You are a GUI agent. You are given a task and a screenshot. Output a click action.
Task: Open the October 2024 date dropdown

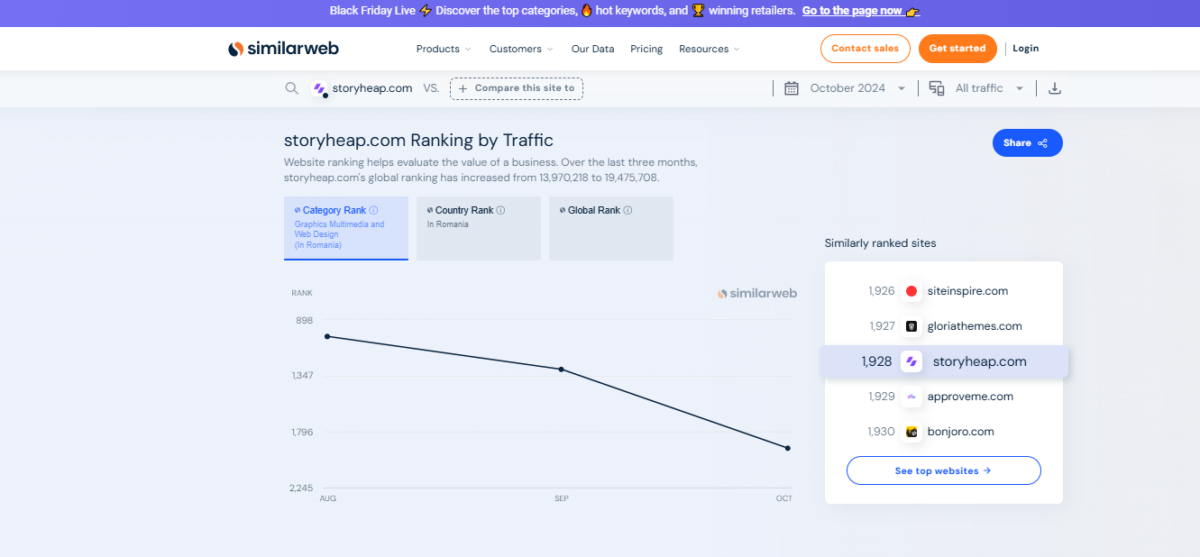point(856,88)
